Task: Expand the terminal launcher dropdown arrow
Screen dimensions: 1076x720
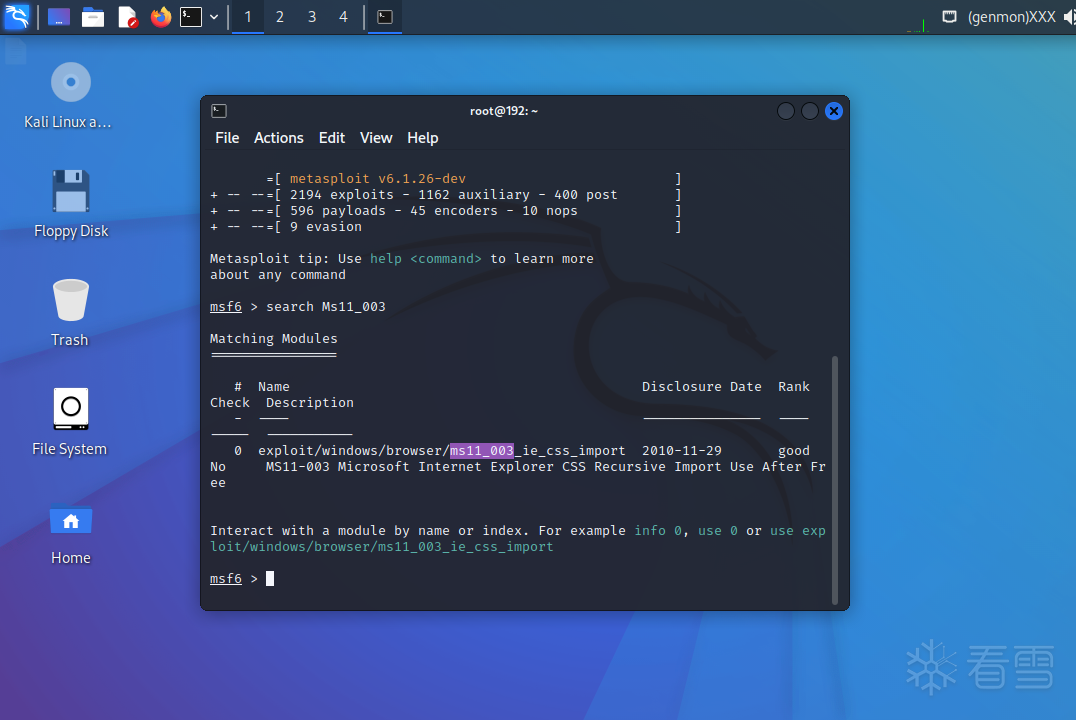Action: click(x=214, y=17)
